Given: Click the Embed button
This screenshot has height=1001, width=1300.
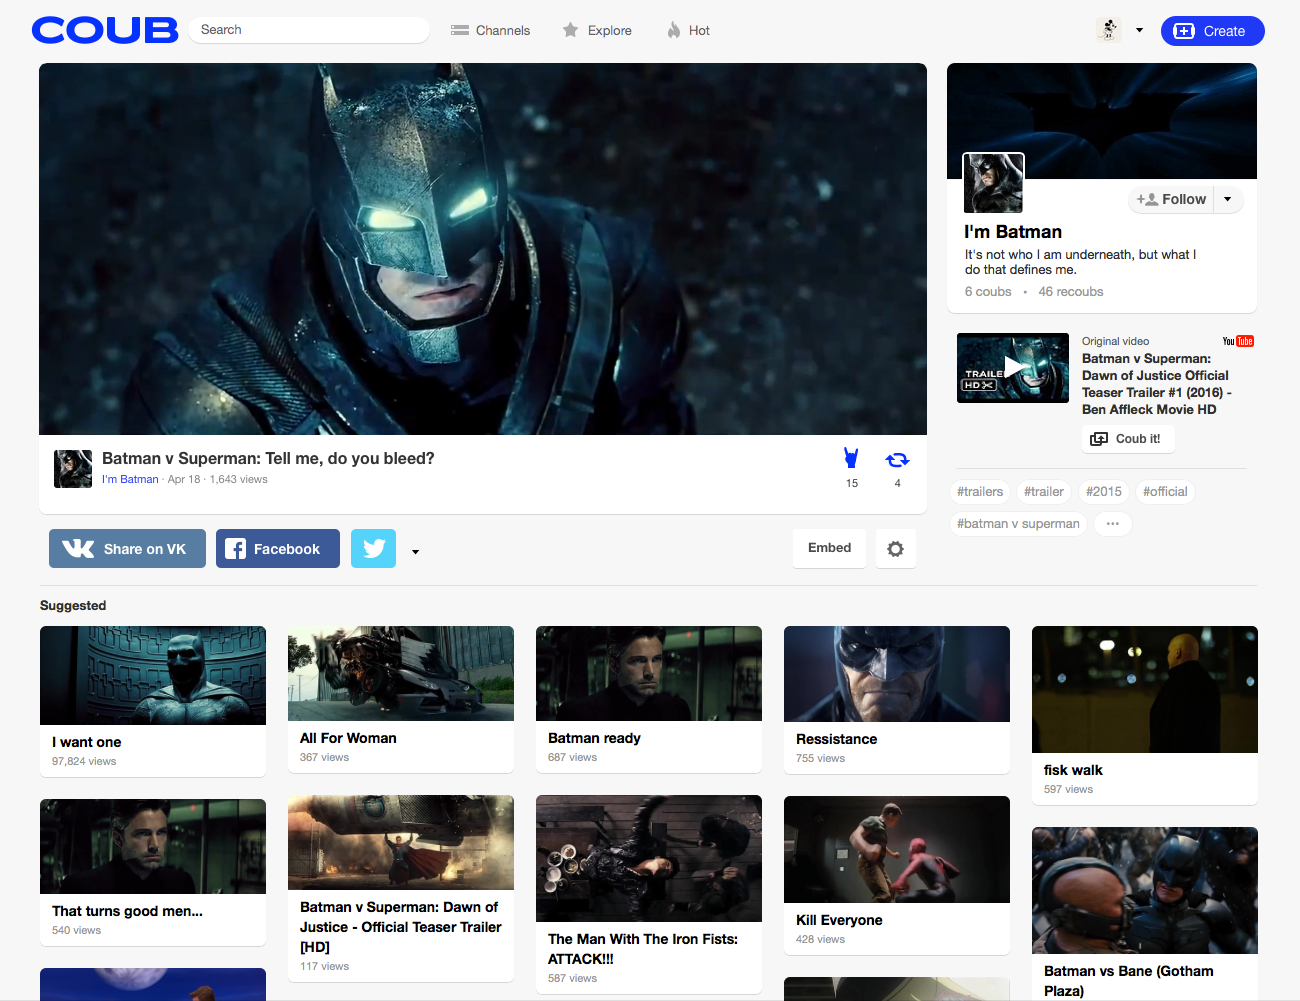Looking at the screenshot, I should (829, 548).
